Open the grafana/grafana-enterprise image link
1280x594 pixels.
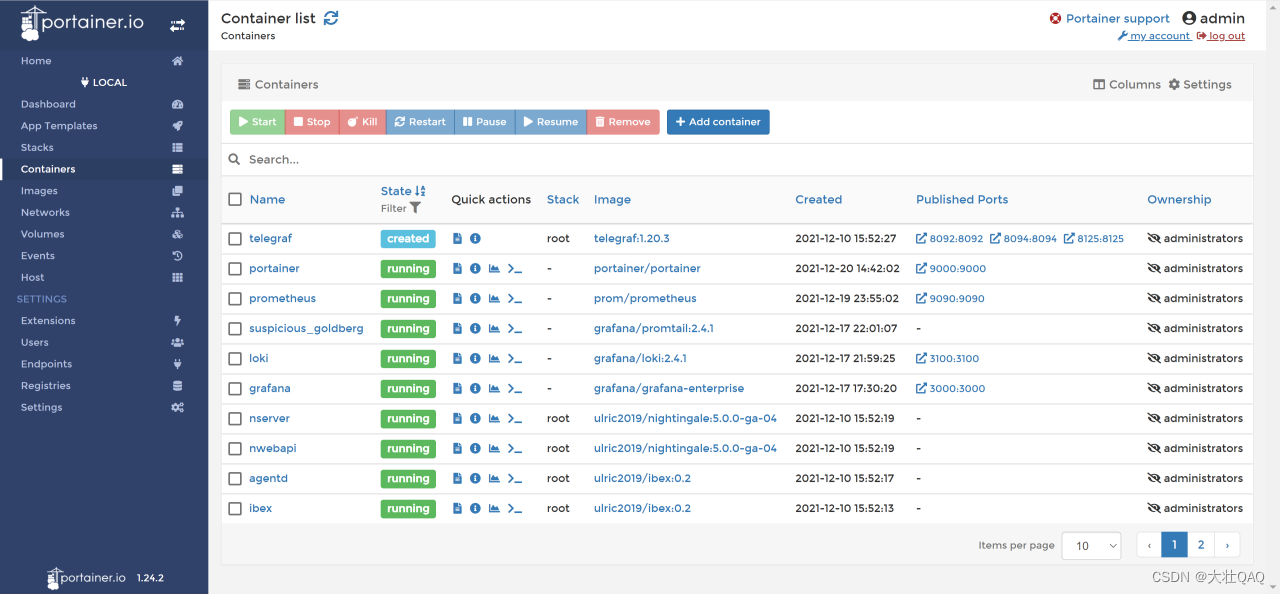click(669, 389)
